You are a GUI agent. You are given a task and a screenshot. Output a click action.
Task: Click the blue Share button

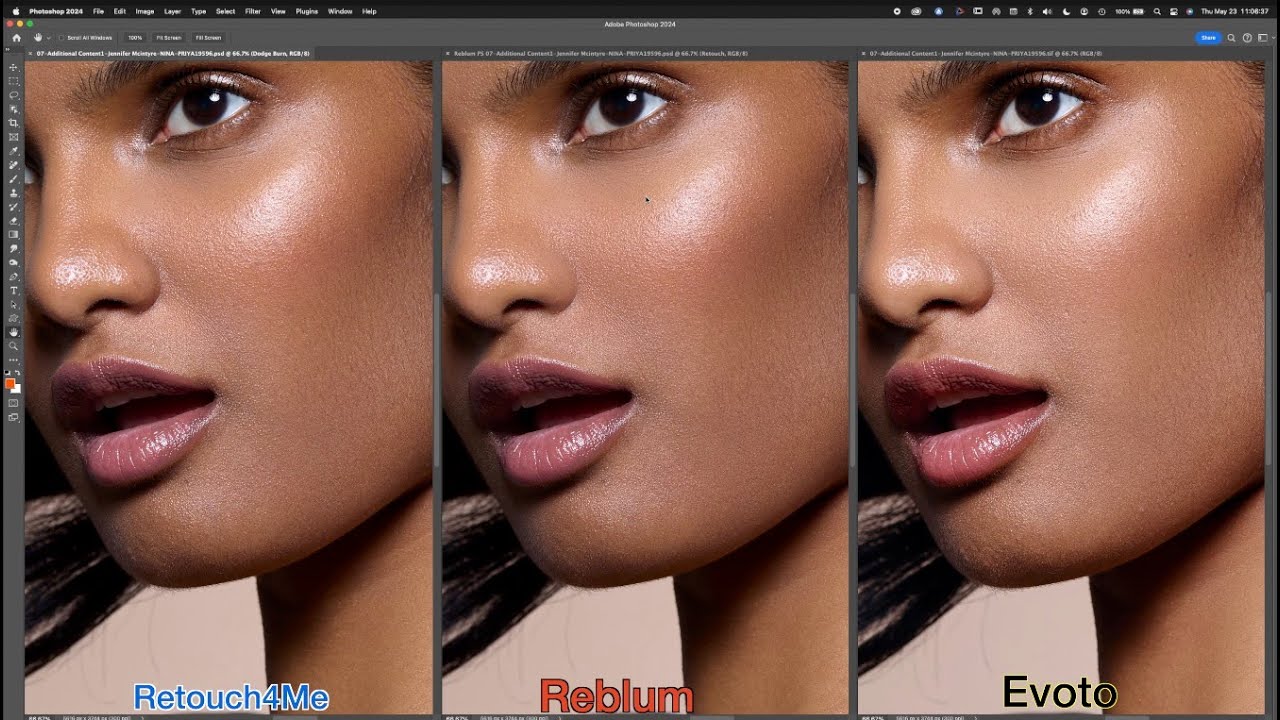pos(1208,38)
